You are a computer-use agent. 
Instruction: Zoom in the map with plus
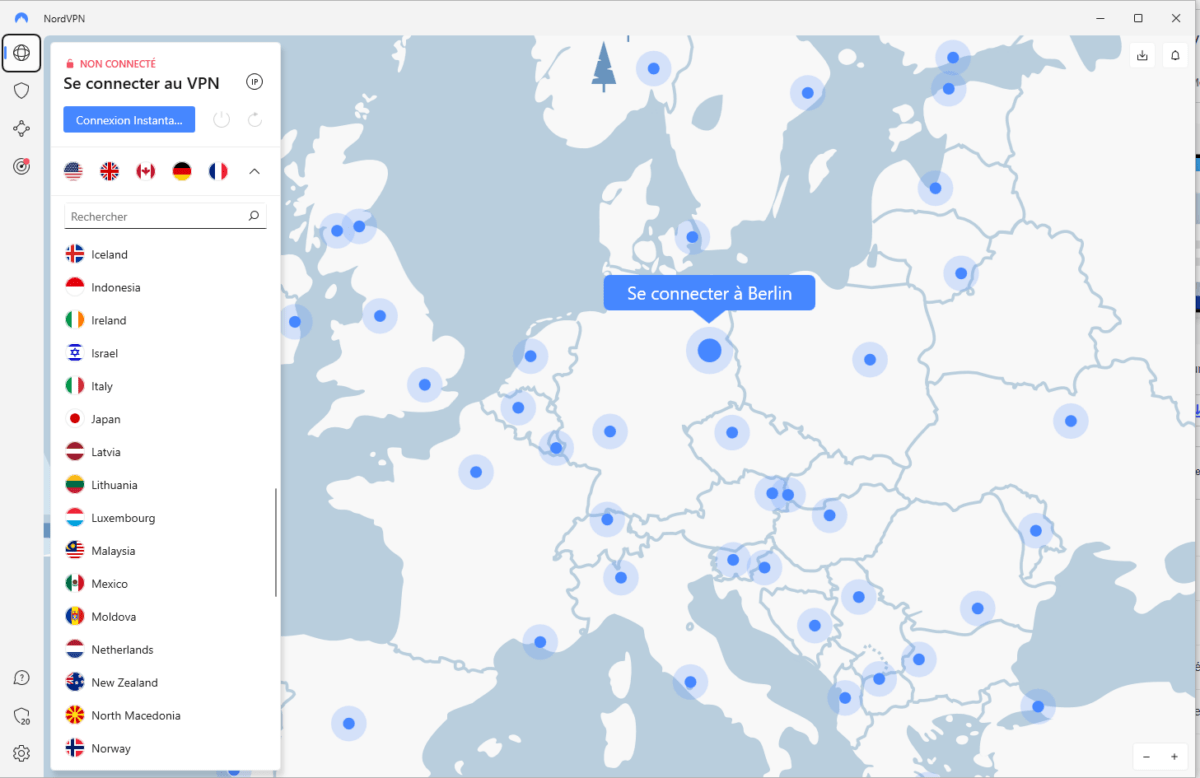tap(1174, 757)
